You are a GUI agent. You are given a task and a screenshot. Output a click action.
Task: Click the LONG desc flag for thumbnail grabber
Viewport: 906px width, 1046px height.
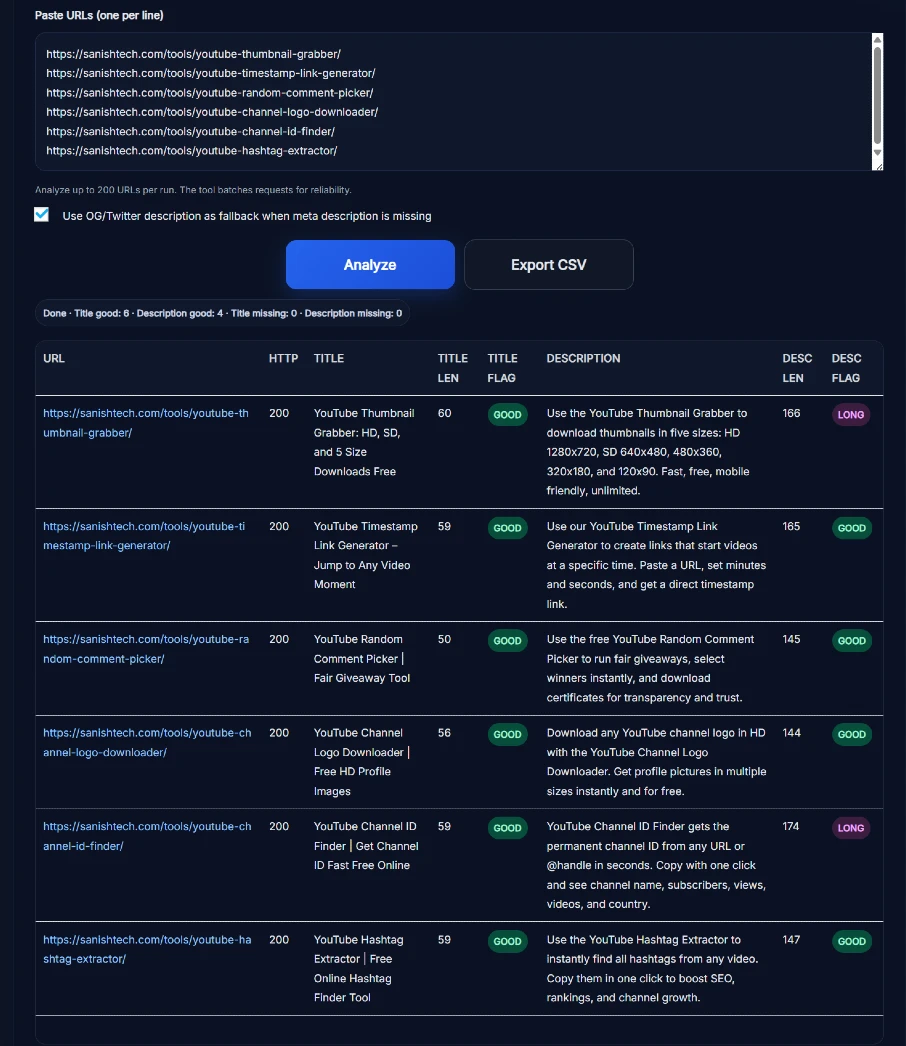pos(851,415)
